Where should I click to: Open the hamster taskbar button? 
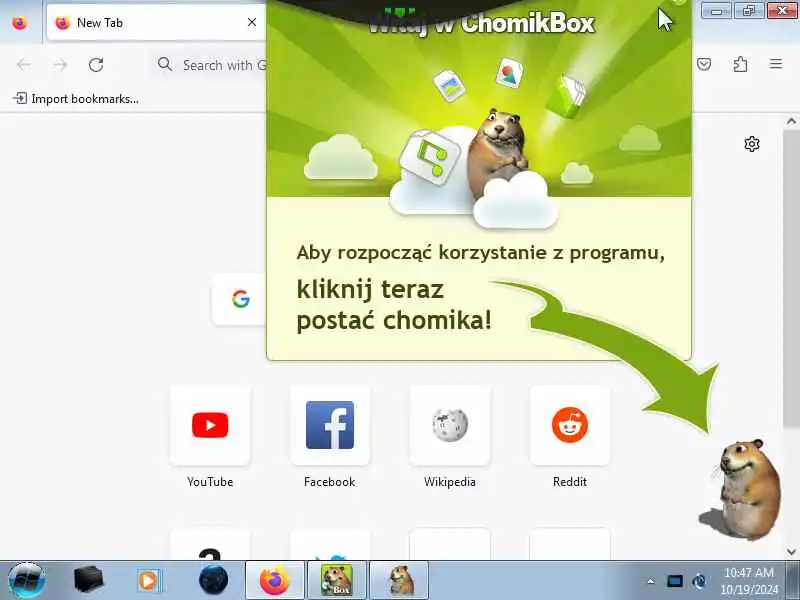coord(399,580)
